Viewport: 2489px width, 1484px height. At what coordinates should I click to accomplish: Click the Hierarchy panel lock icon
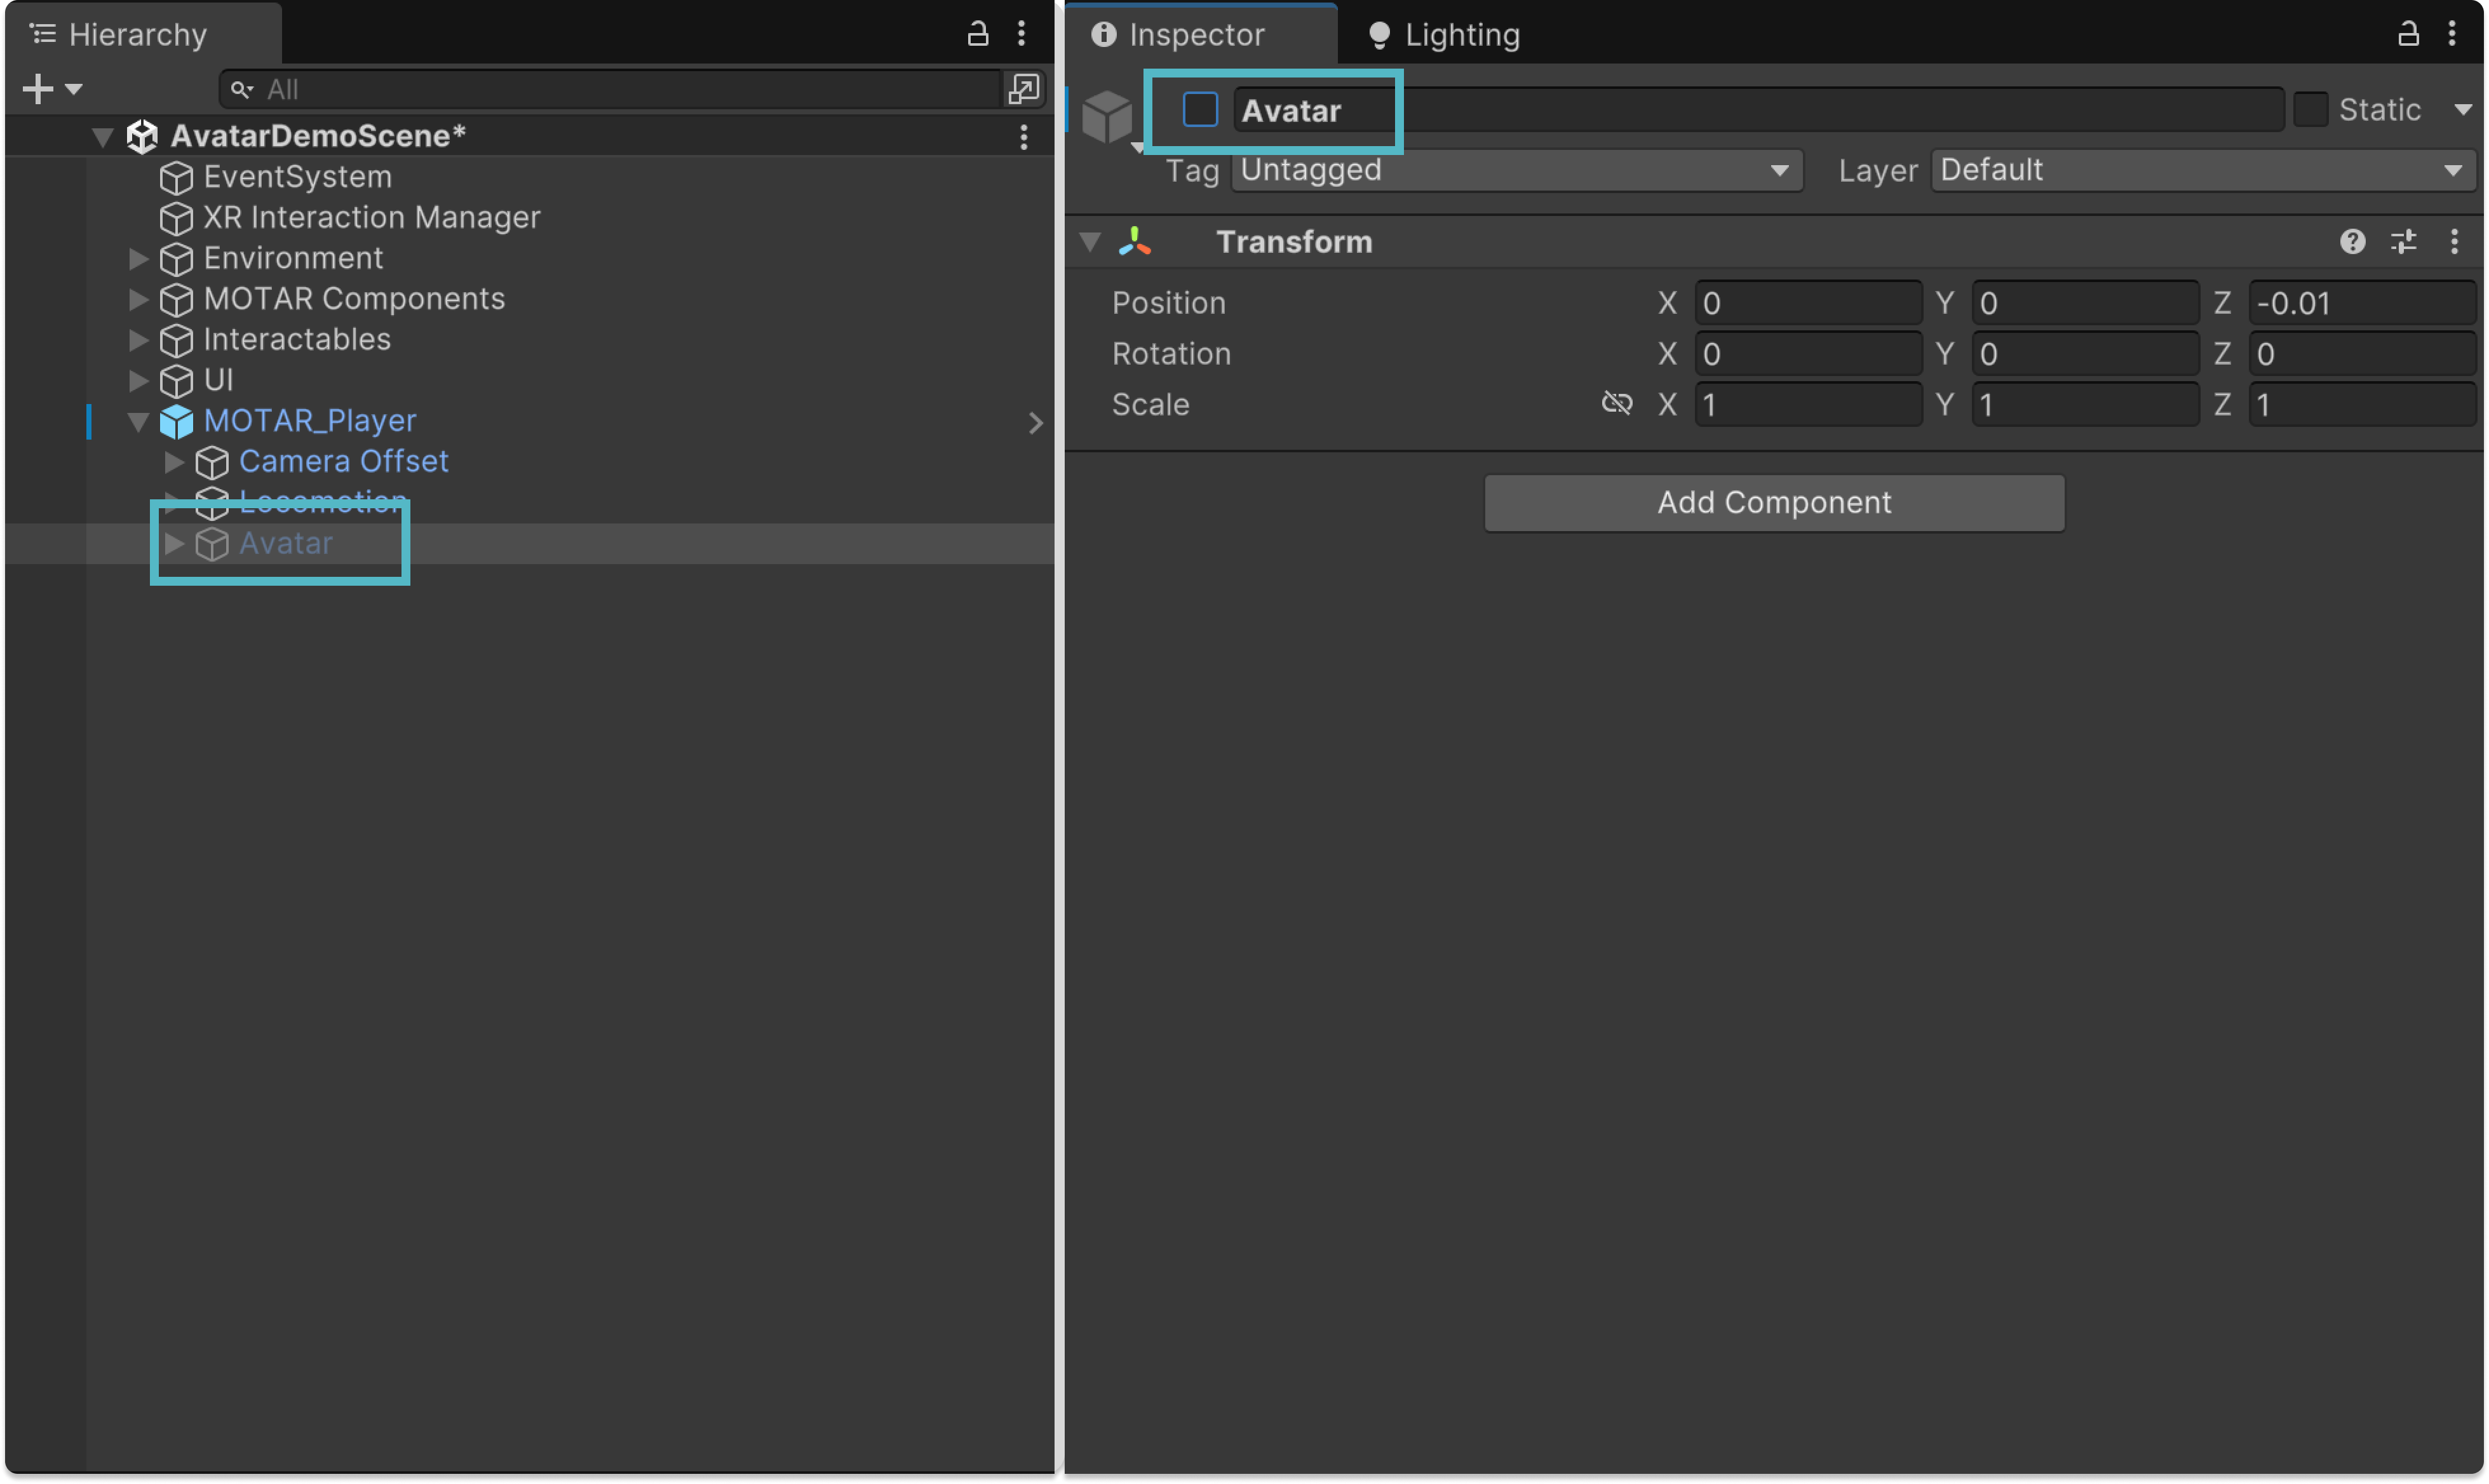[977, 34]
